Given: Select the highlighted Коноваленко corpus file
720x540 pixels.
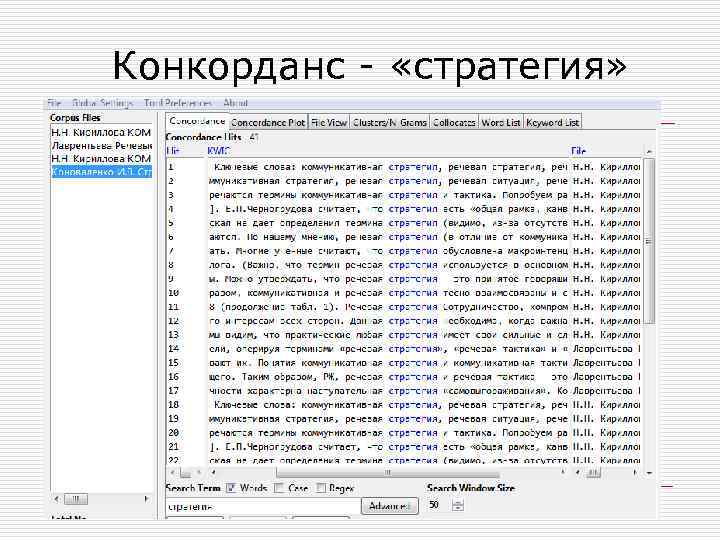Looking at the screenshot, I should [x=101, y=172].
